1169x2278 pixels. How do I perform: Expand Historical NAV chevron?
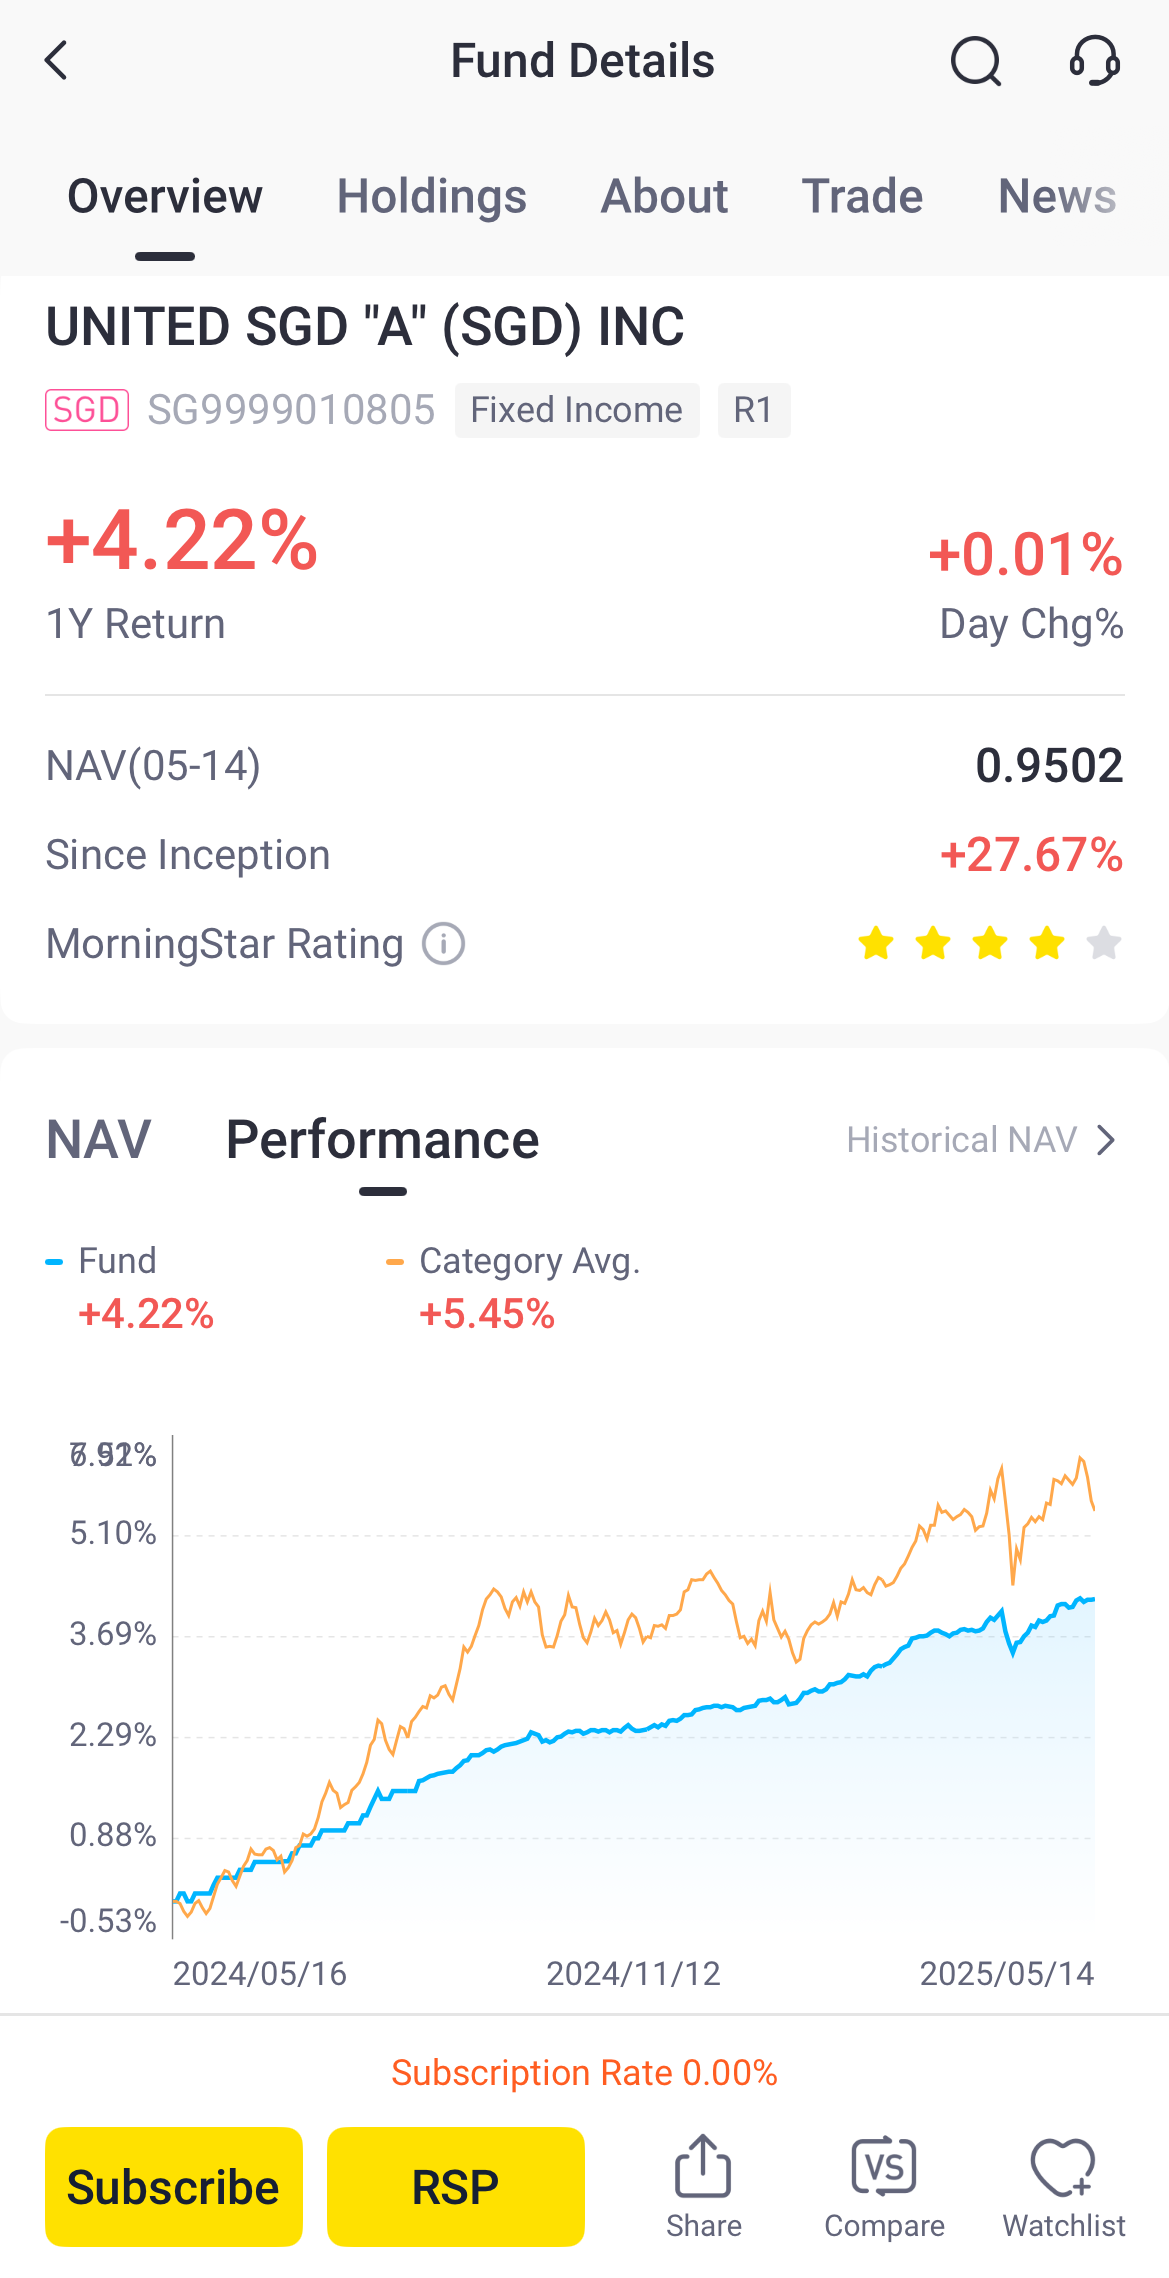pyautogui.click(x=1105, y=1140)
